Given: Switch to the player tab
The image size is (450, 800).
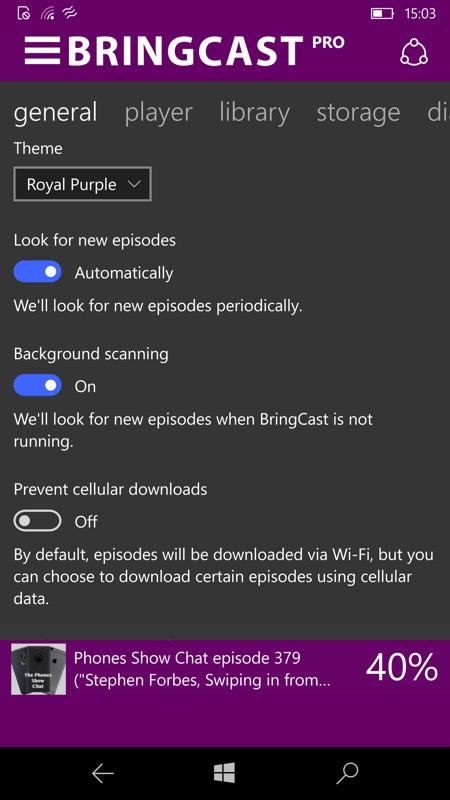Looking at the screenshot, I should click(x=159, y=112).
